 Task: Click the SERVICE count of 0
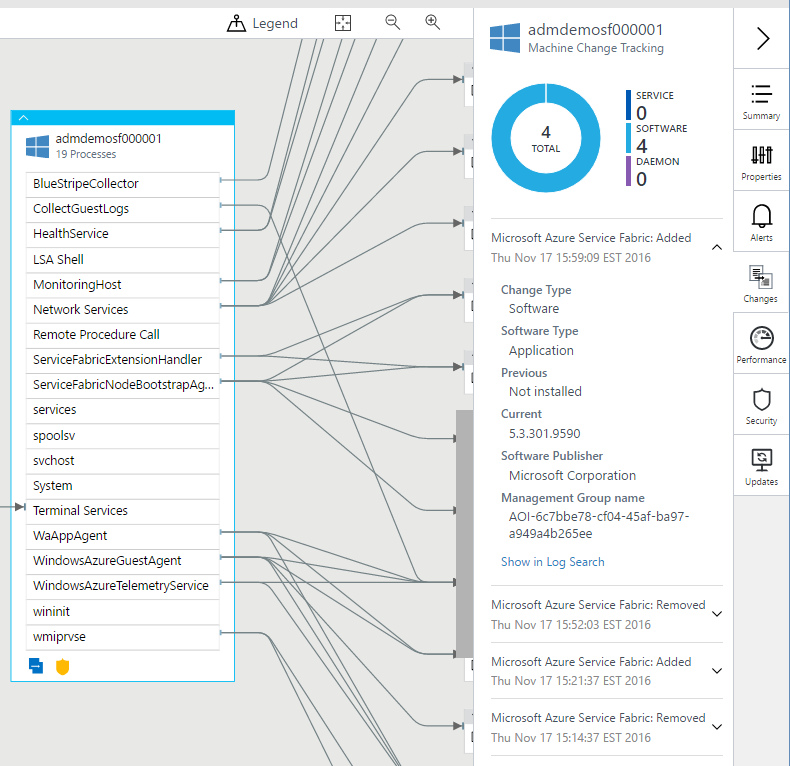641,113
